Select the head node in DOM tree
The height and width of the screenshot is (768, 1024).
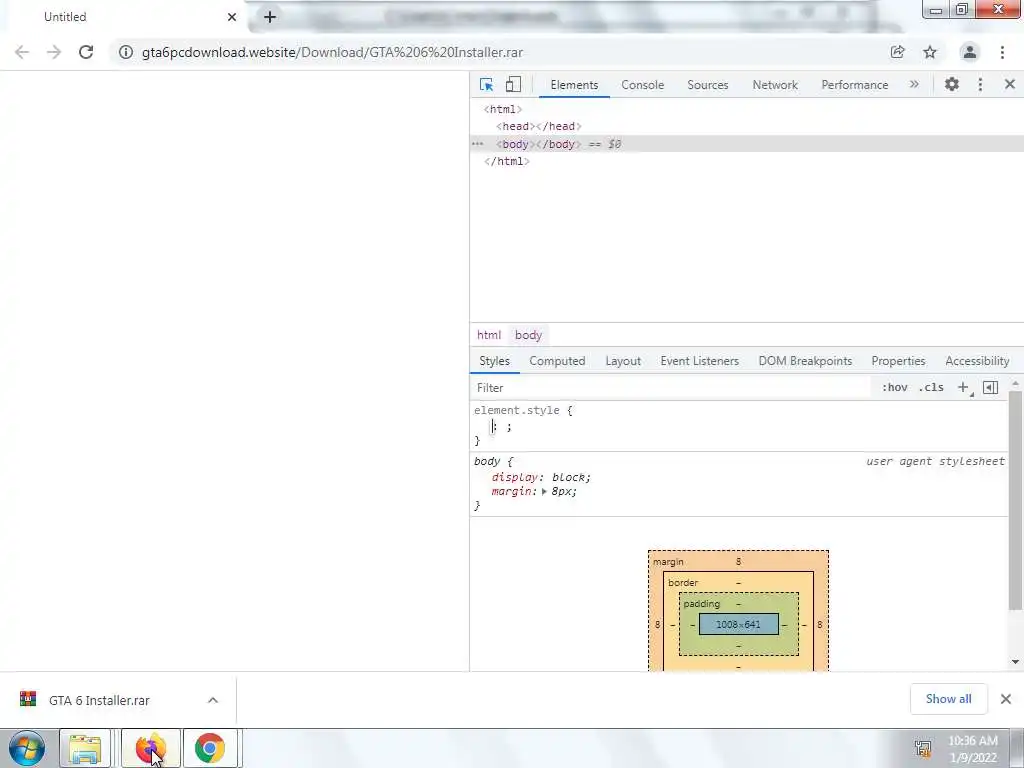539,126
